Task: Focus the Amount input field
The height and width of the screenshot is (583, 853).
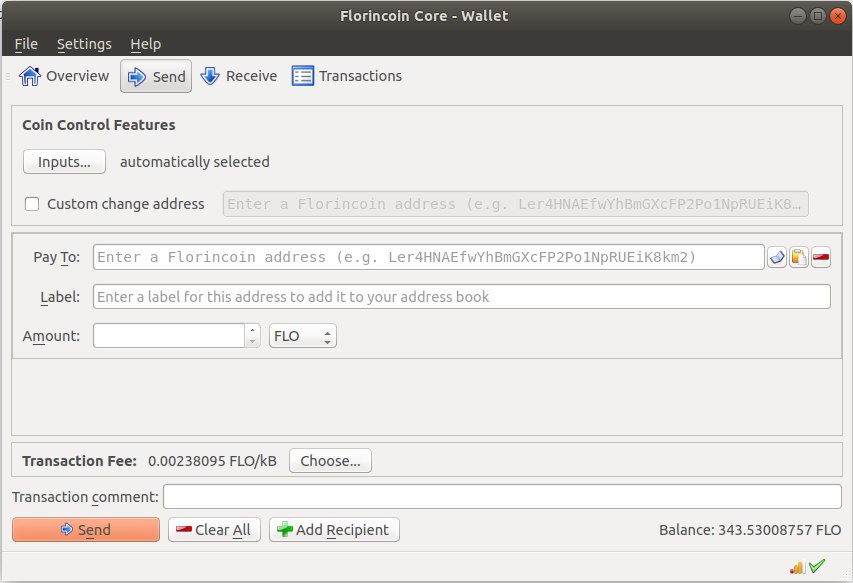Action: point(169,336)
